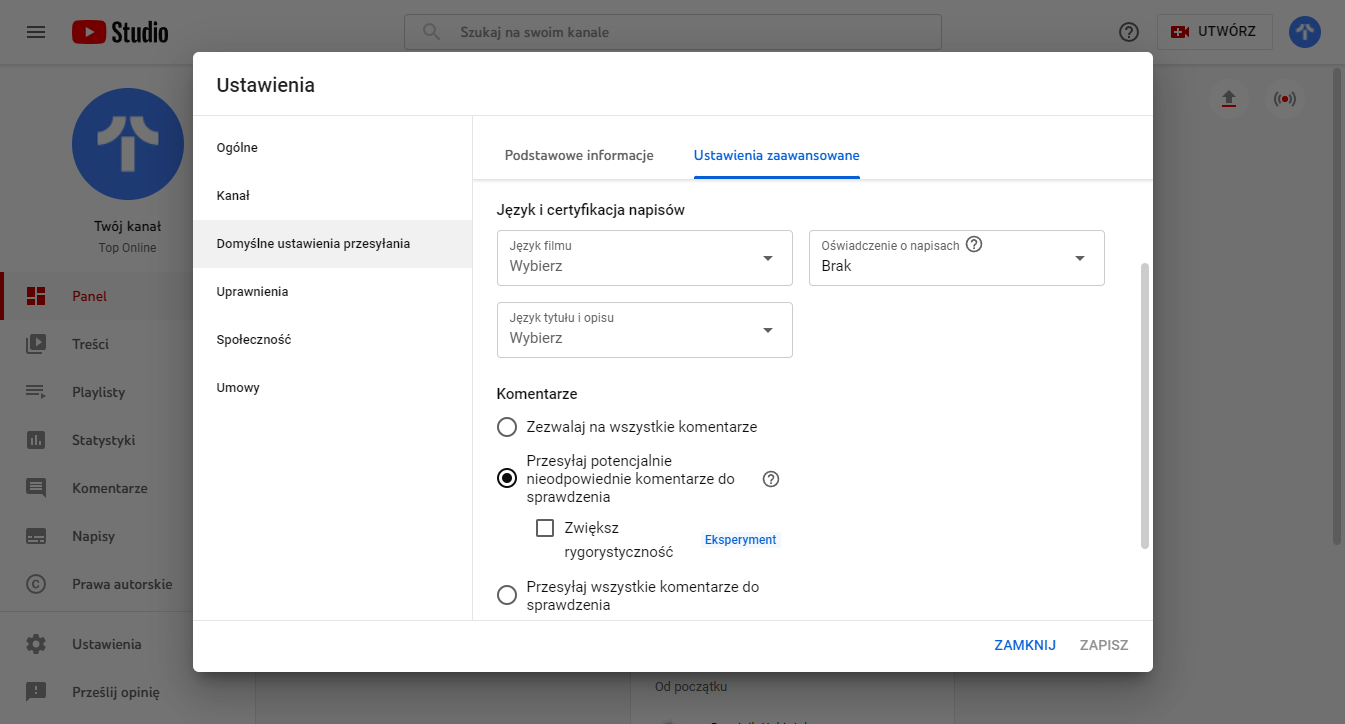The height and width of the screenshot is (724, 1345).
Task: Click the Język i certyfikacja napisów heading
Action: click(x=591, y=210)
